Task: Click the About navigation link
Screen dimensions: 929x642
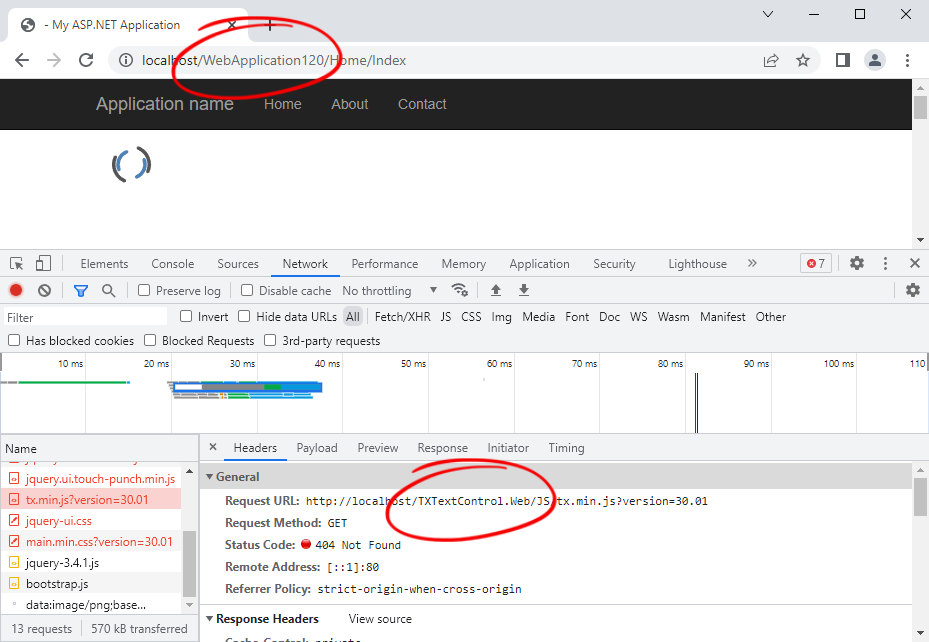Action: coord(350,104)
